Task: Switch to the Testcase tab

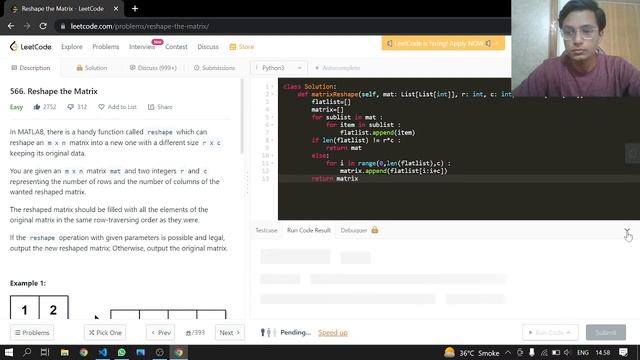Action: pos(266,230)
